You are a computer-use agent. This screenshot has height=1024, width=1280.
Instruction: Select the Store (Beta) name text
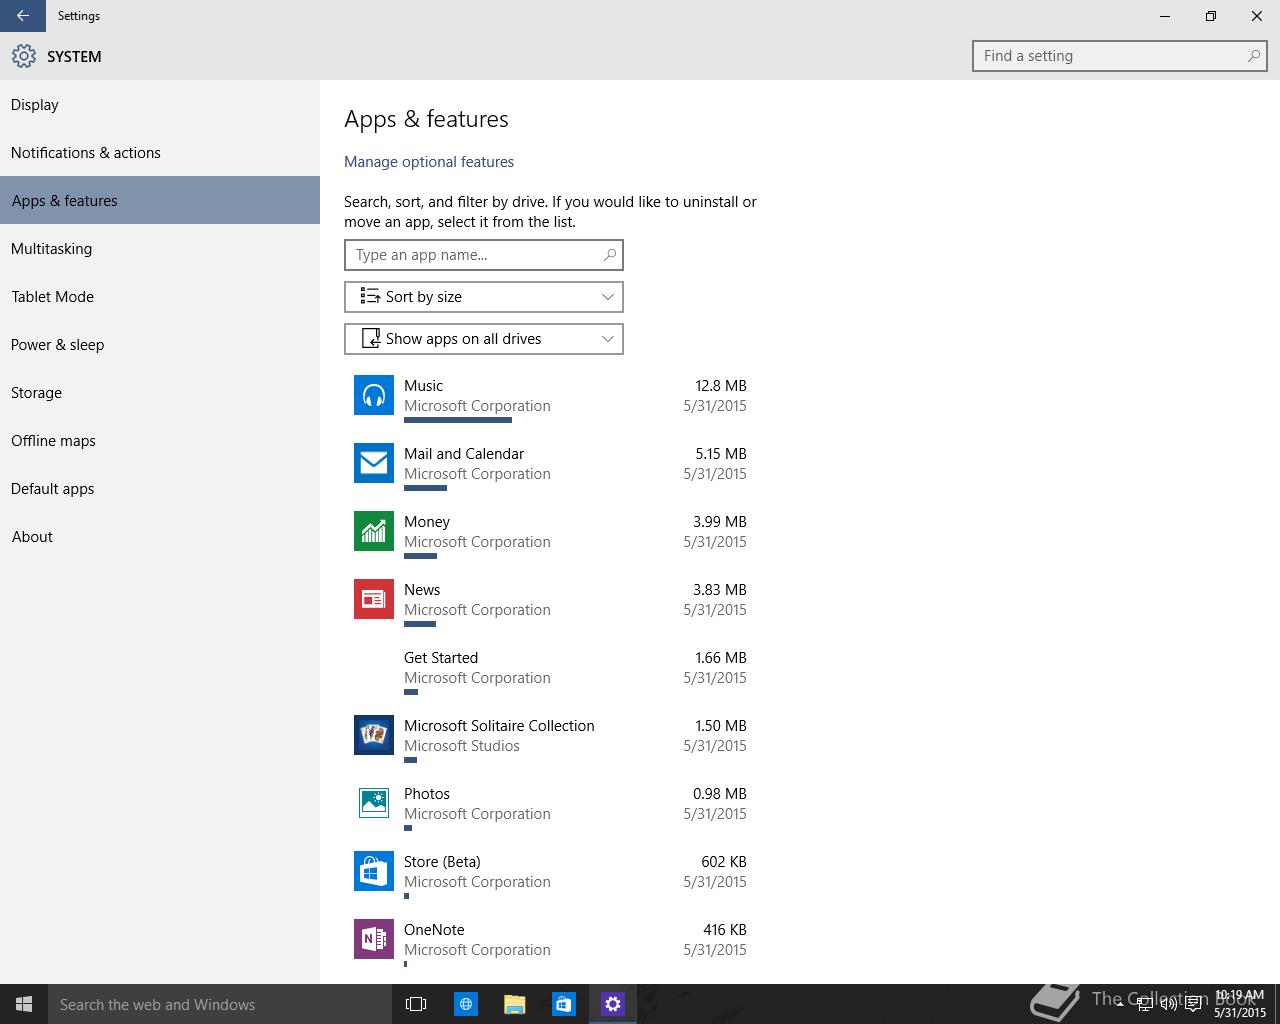(x=442, y=862)
